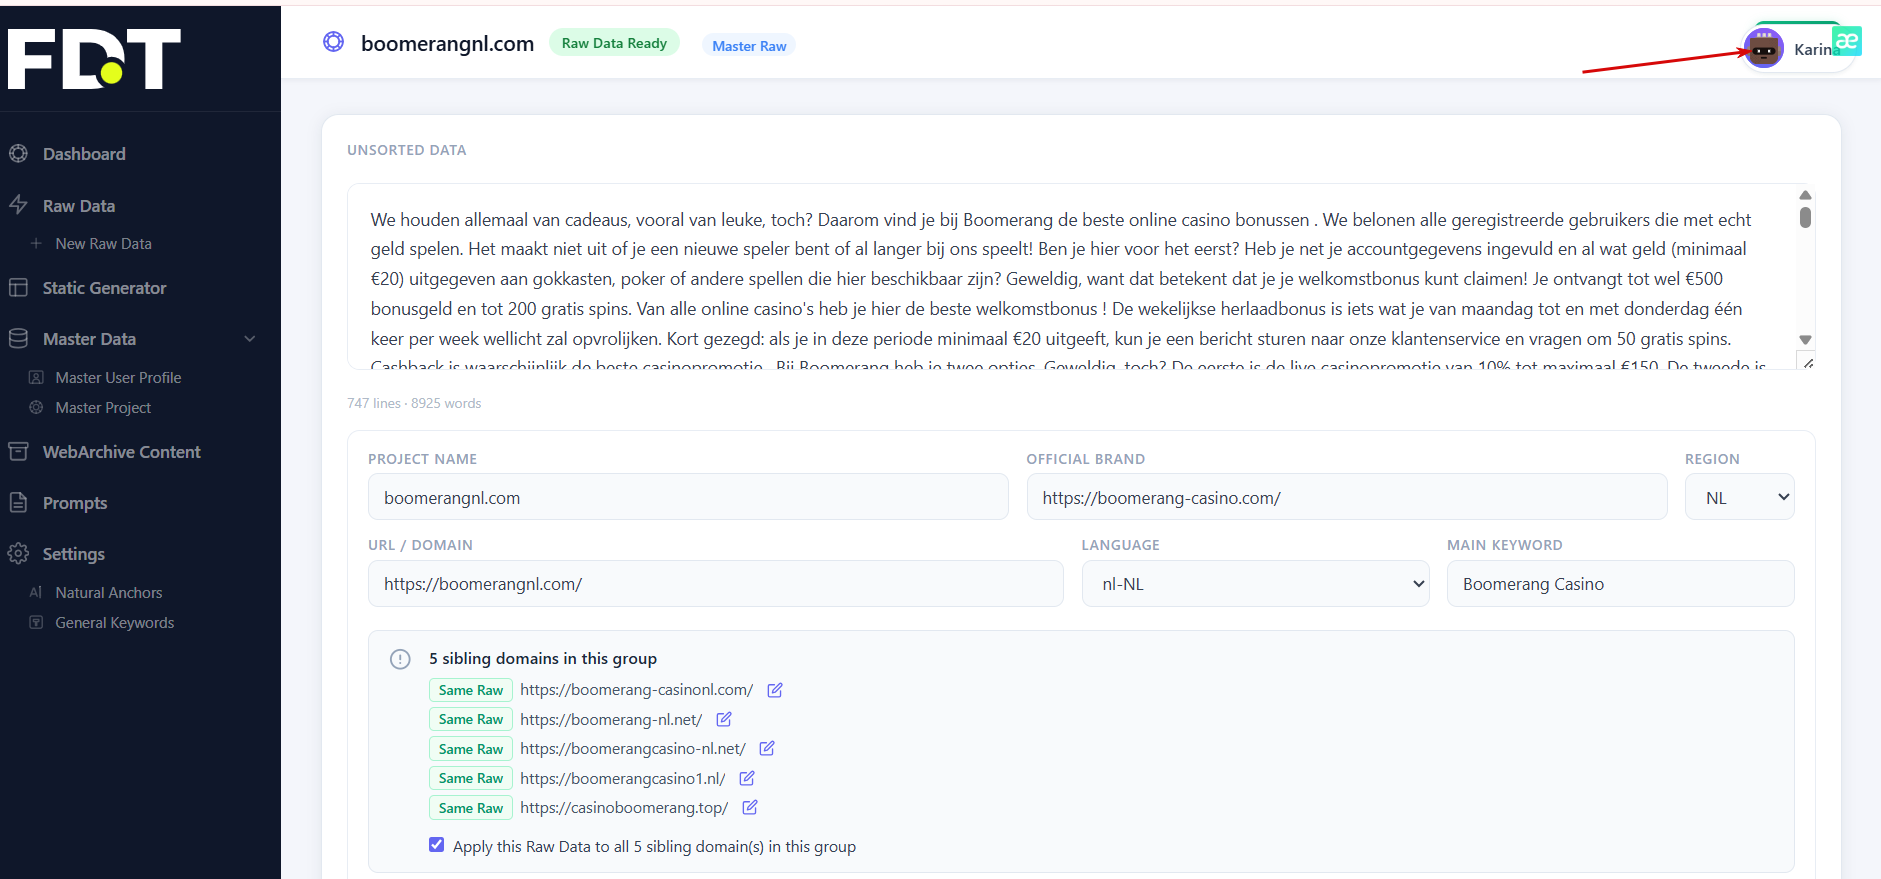The image size is (1881, 879).
Task: Open Master User Profile
Action: [x=118, y=377]
